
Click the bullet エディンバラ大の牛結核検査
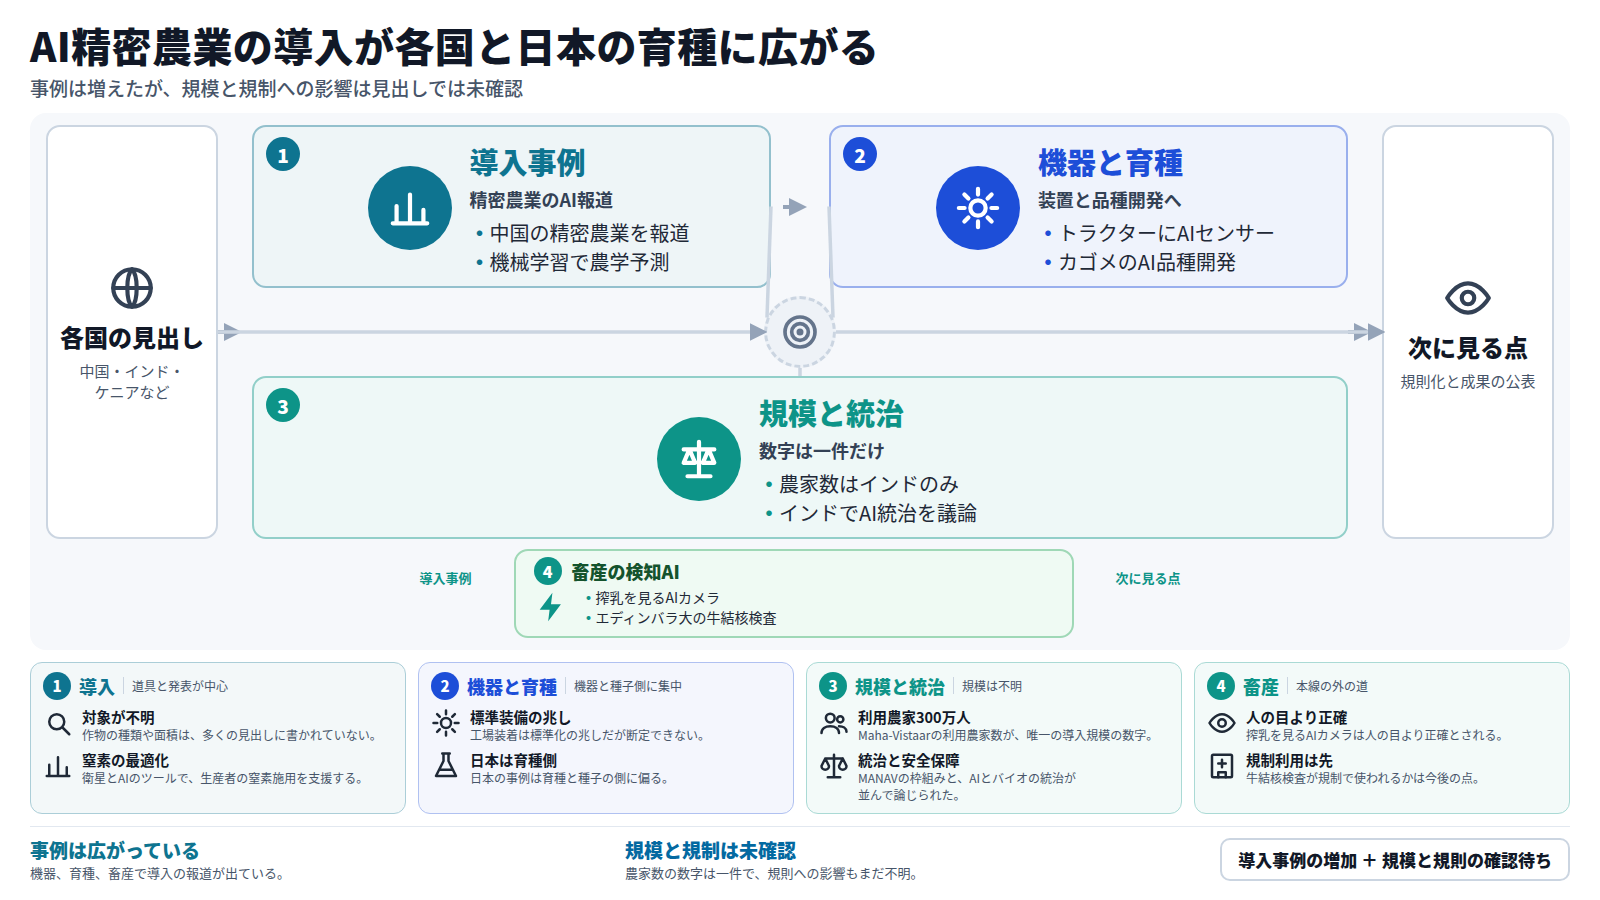click(x=686, y=618)
